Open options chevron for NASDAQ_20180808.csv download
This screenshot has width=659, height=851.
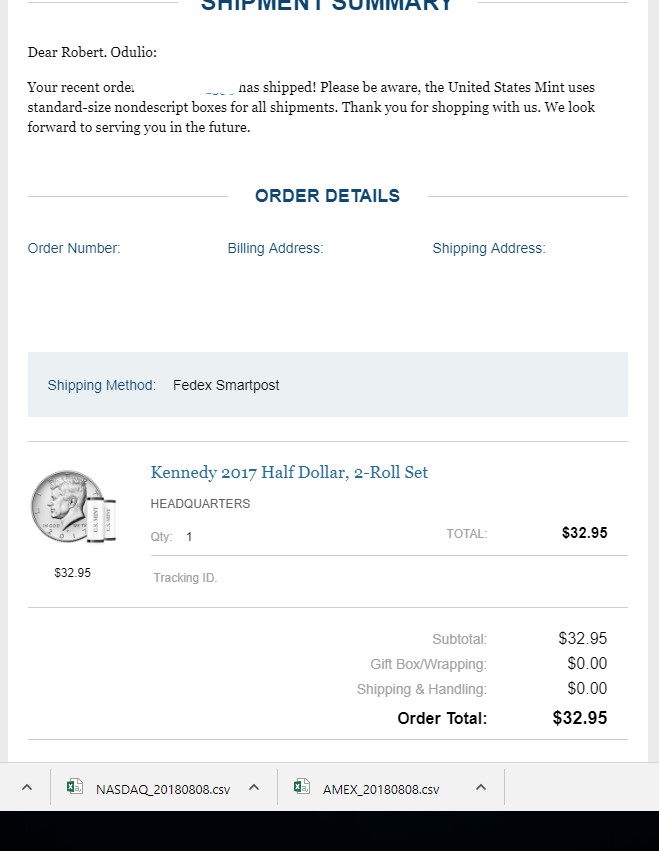(x=254, y=788)
